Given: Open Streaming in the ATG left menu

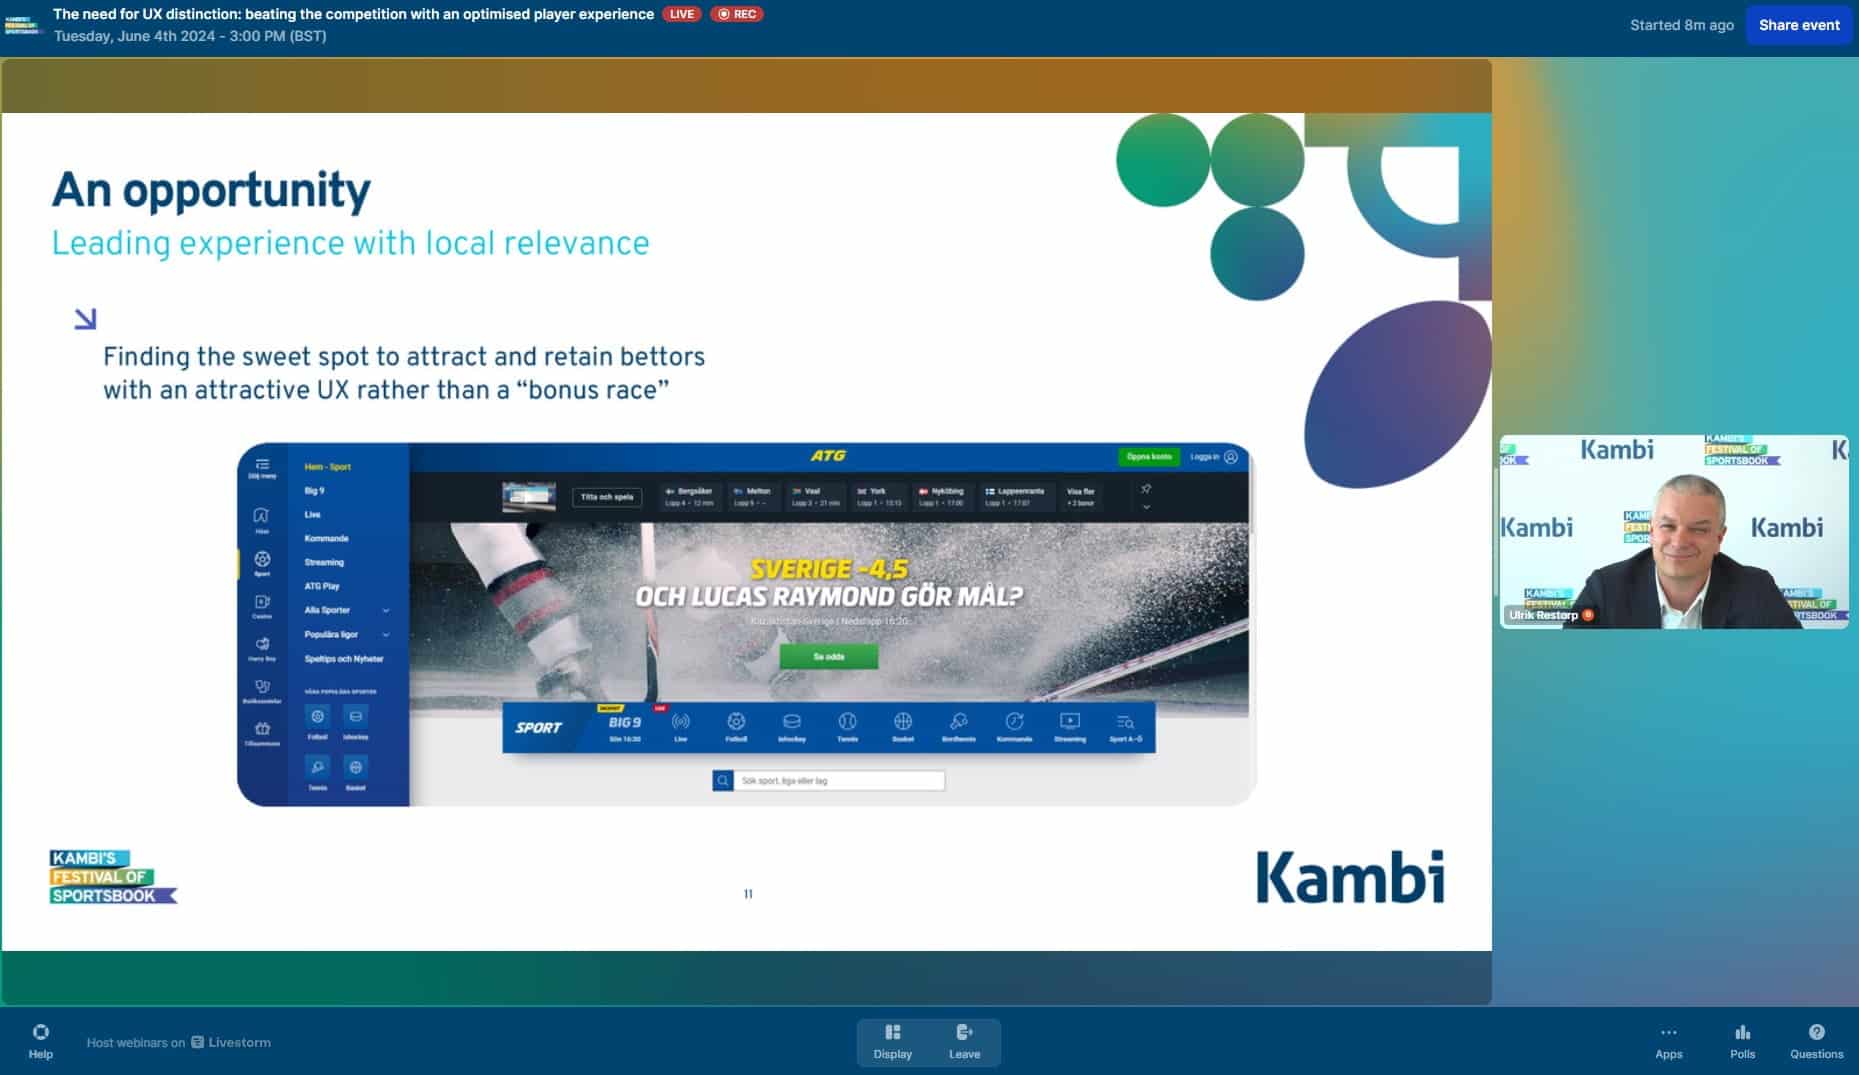Looking at the screenshot, I should [x=324, y=563].
